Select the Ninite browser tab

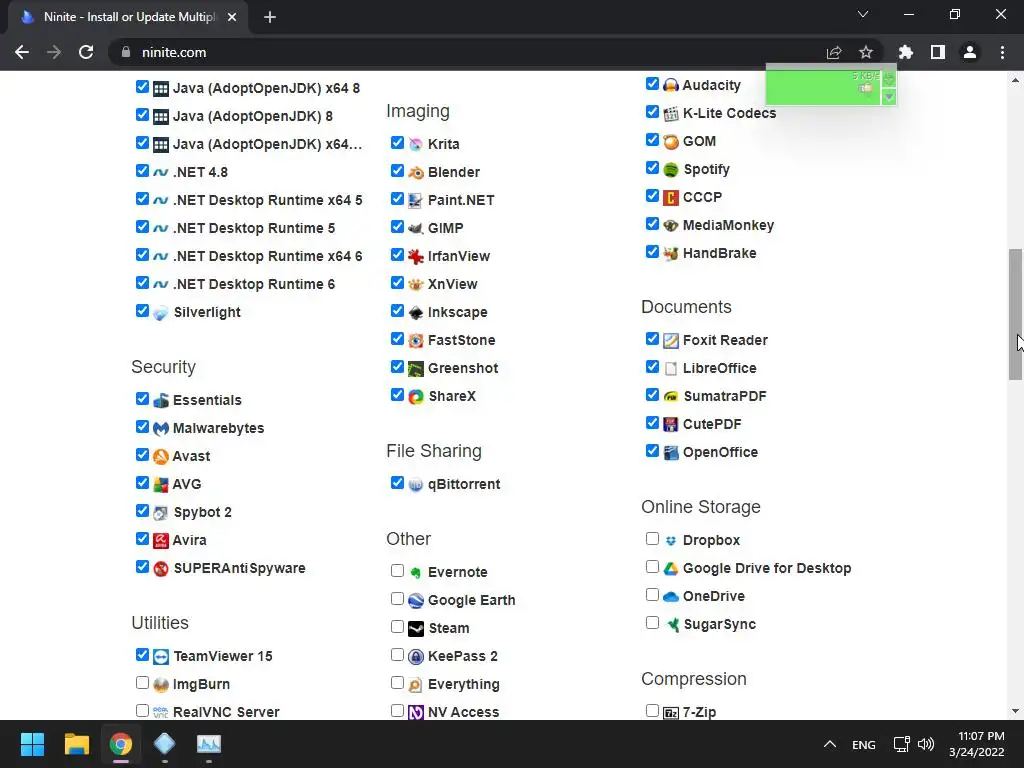[128, 17]
